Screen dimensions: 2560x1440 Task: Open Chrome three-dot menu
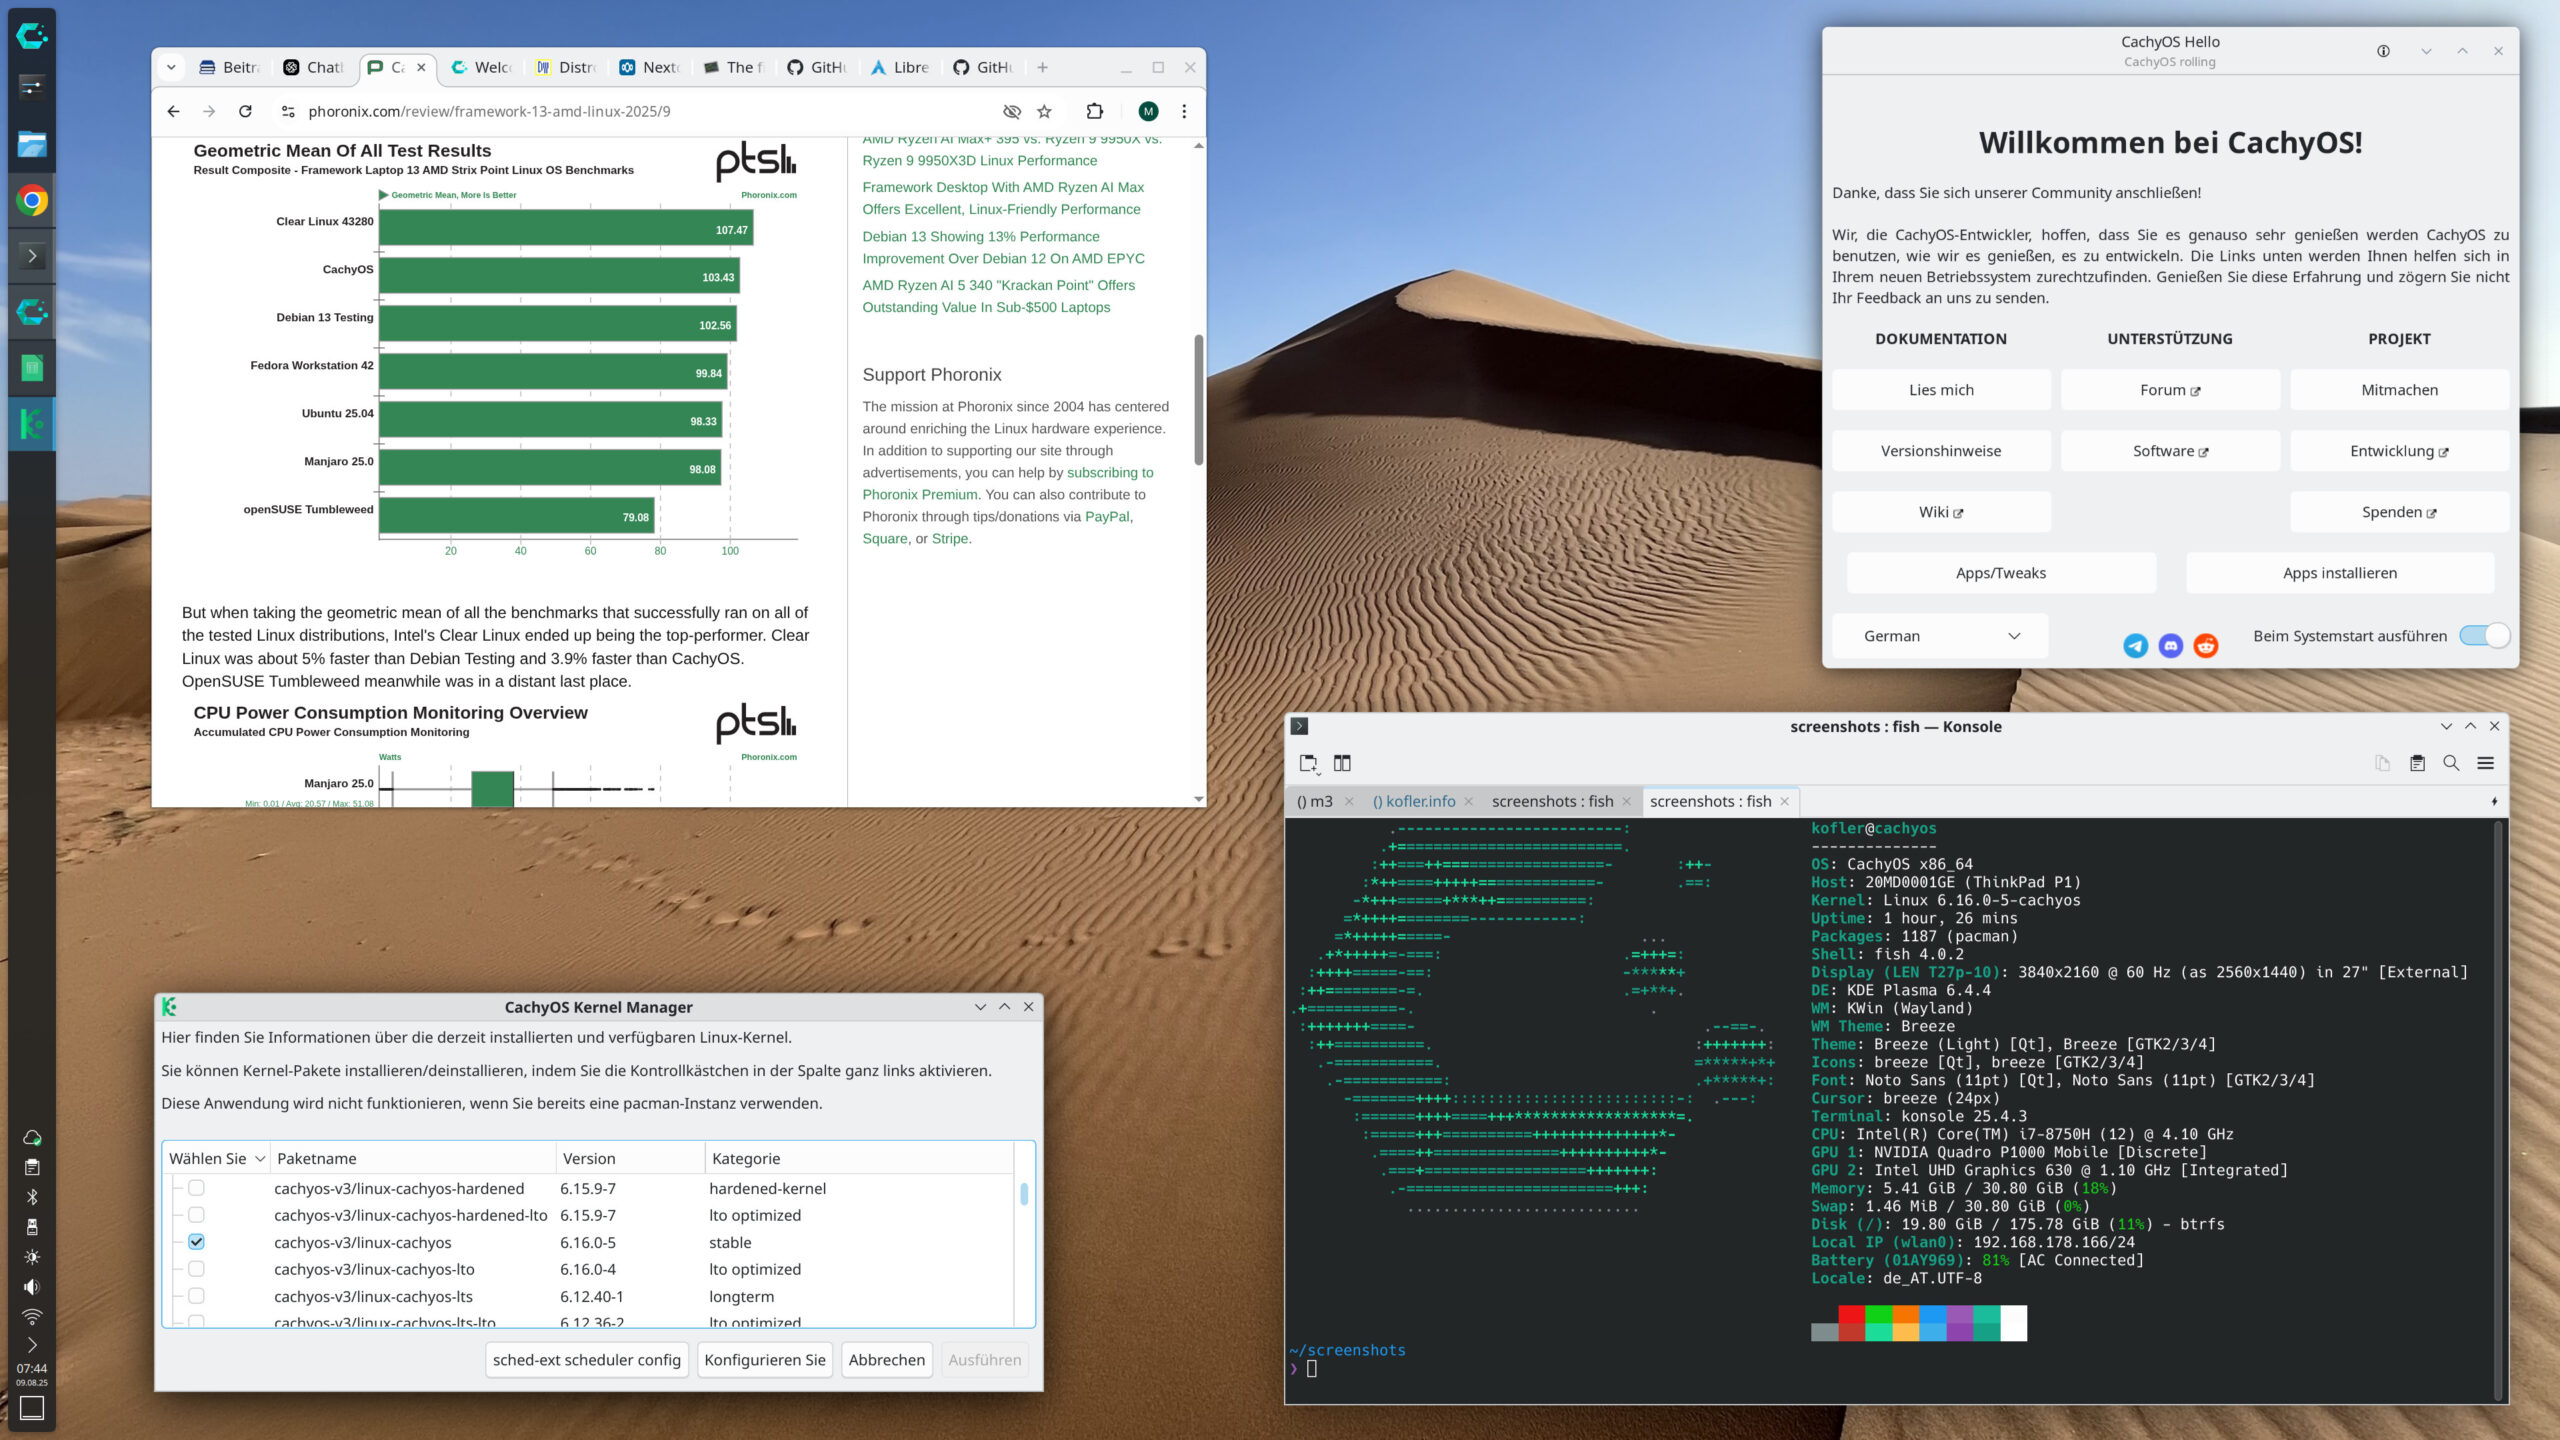tap(1184, 111)
